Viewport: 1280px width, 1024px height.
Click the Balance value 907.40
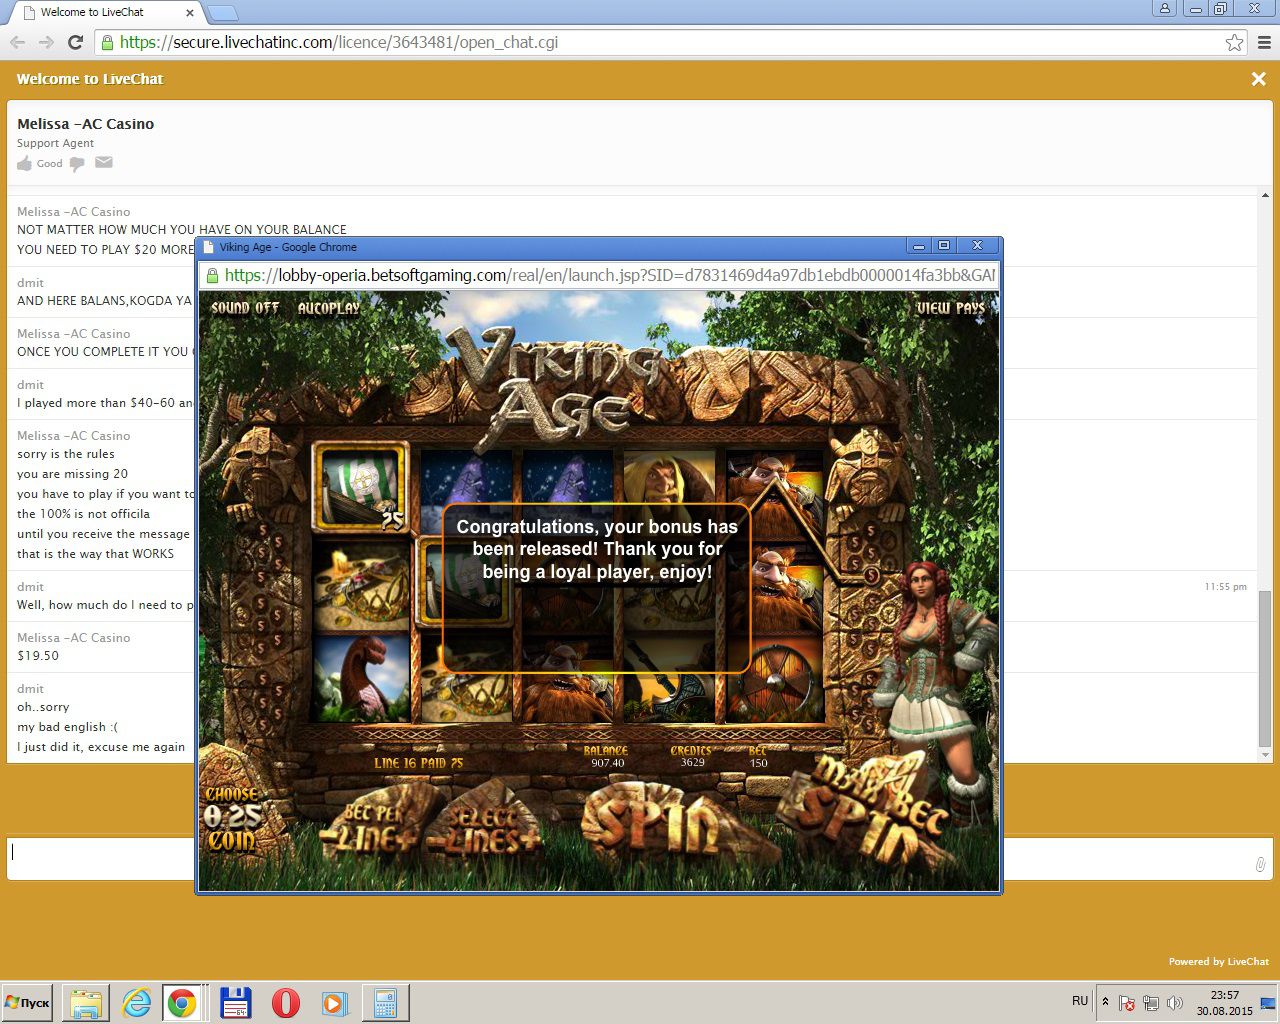607,763
